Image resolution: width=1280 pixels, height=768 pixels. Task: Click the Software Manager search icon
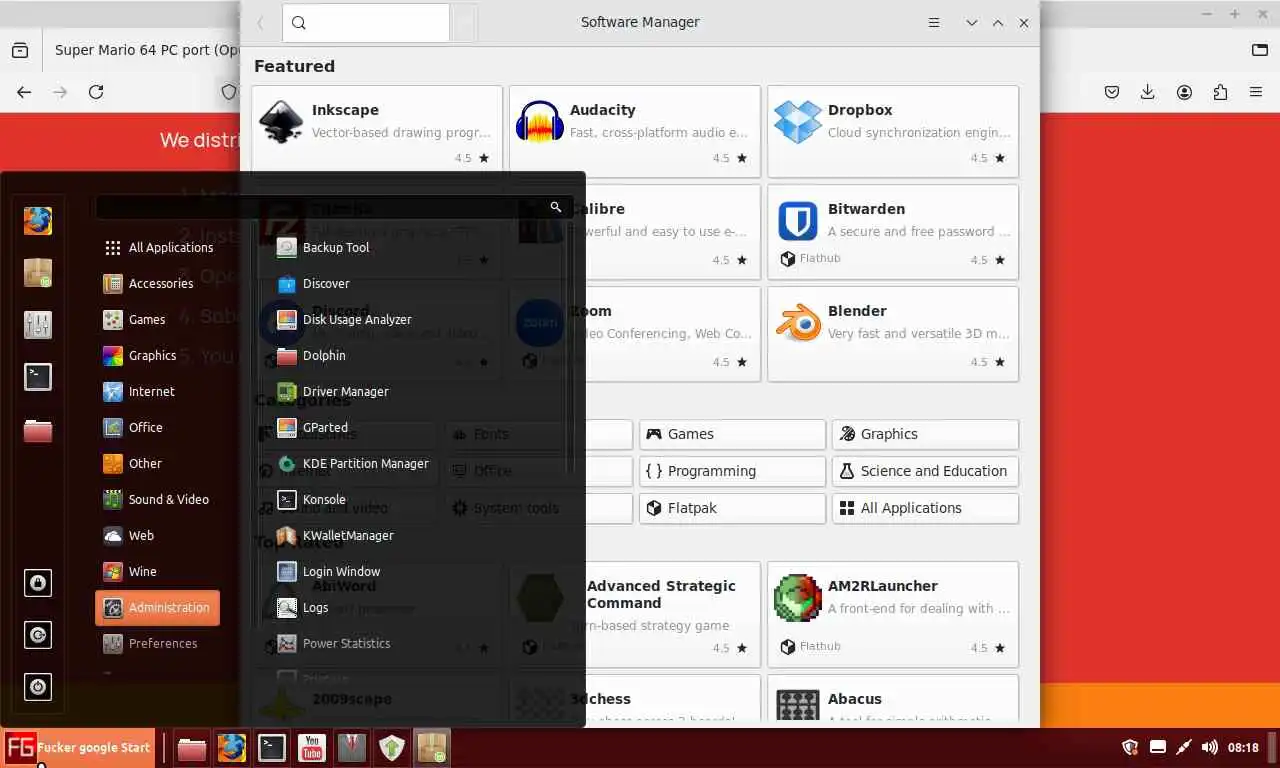(299, 23)
